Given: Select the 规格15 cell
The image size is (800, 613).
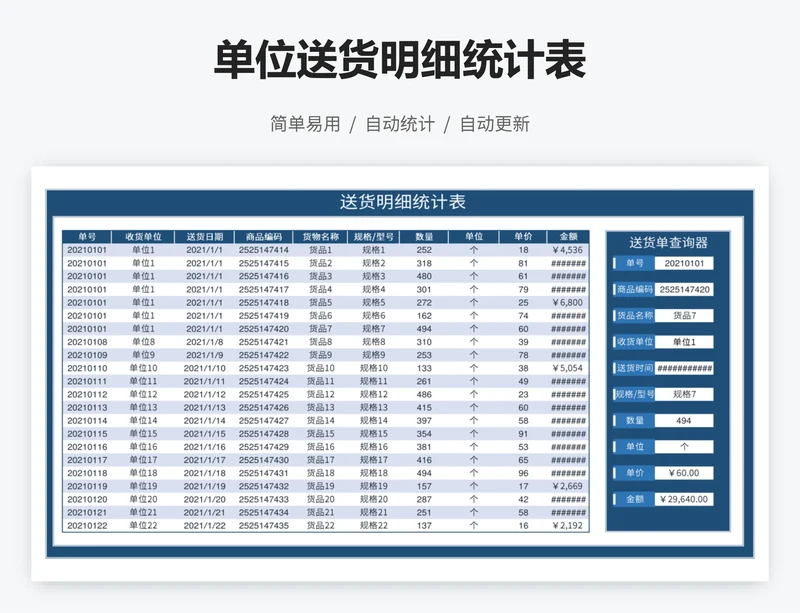Looking at the screenshot, I should pyautogui.click(x=373, y=434).
